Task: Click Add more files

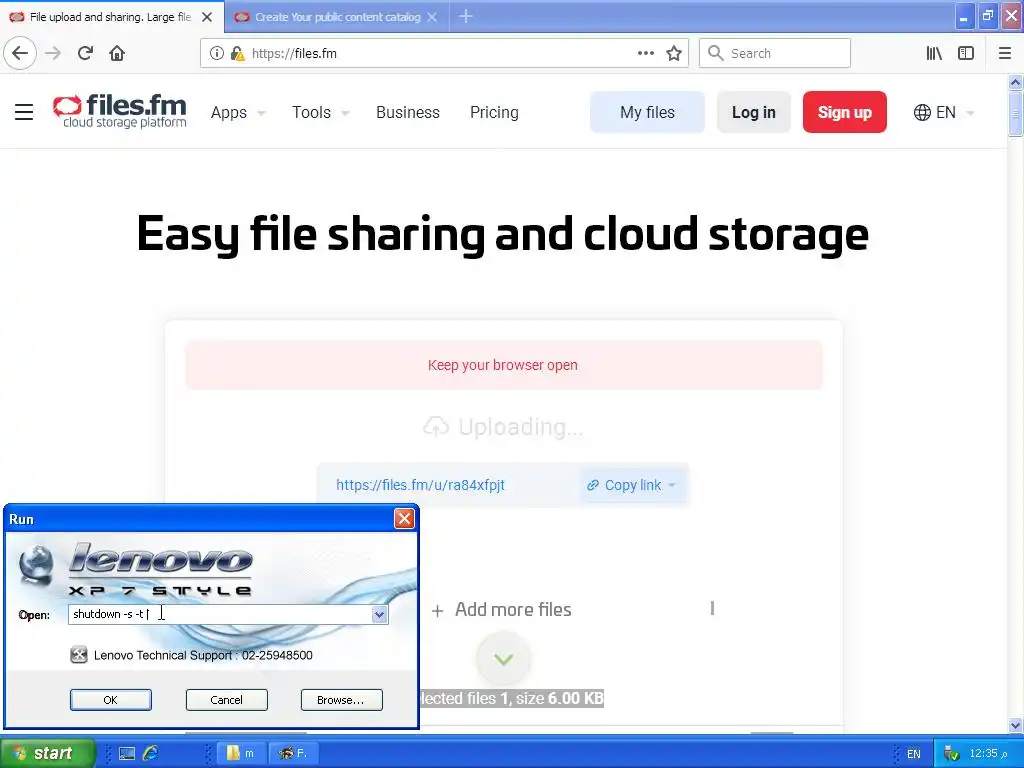Action: pyautogui.click(x=502, y=610)
